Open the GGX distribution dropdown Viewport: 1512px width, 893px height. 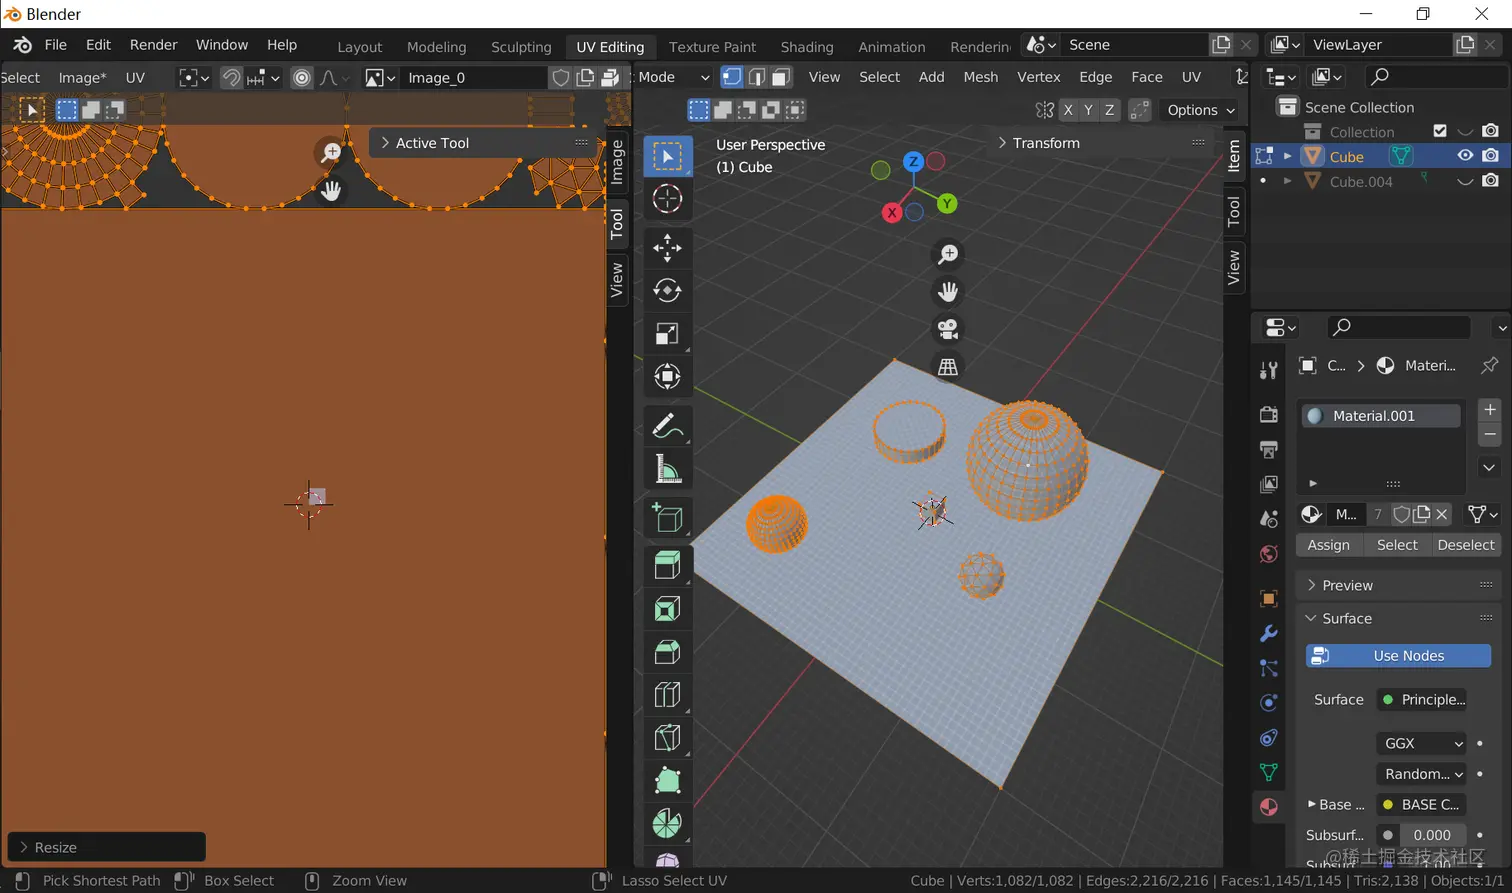1421,743
